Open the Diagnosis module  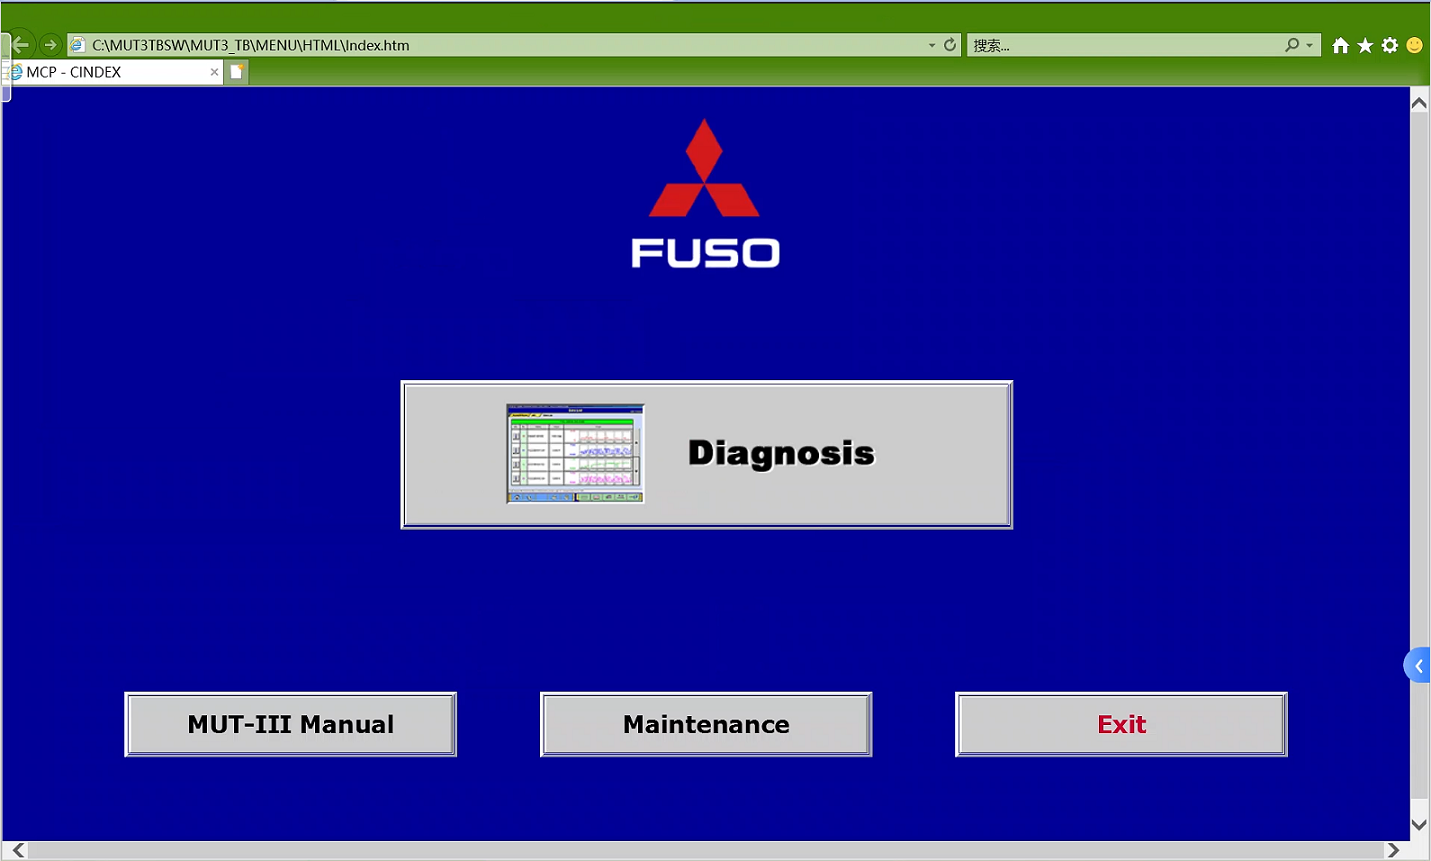click(706, 454)
